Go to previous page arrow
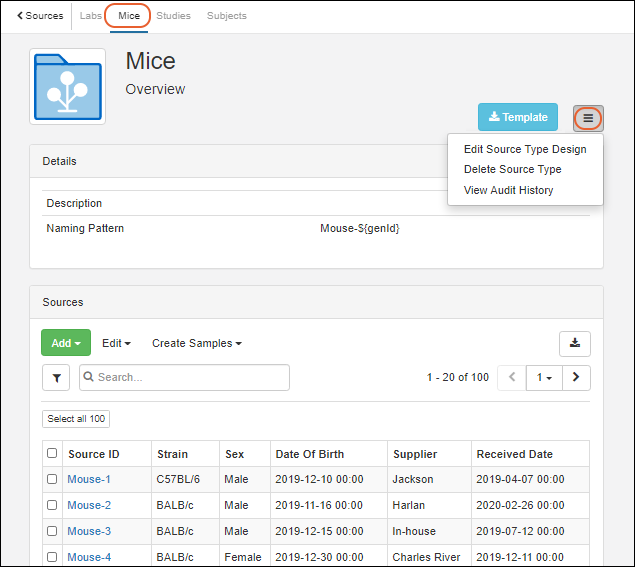This screenshot has width=635, height=567. 512,378
